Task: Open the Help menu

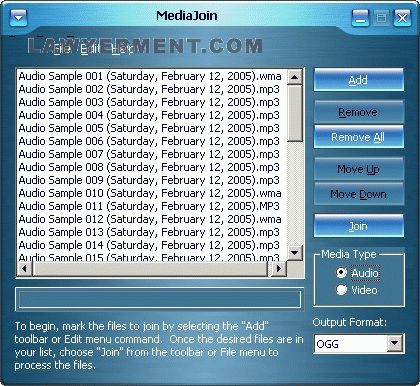Action: click(x=123, y=49)
